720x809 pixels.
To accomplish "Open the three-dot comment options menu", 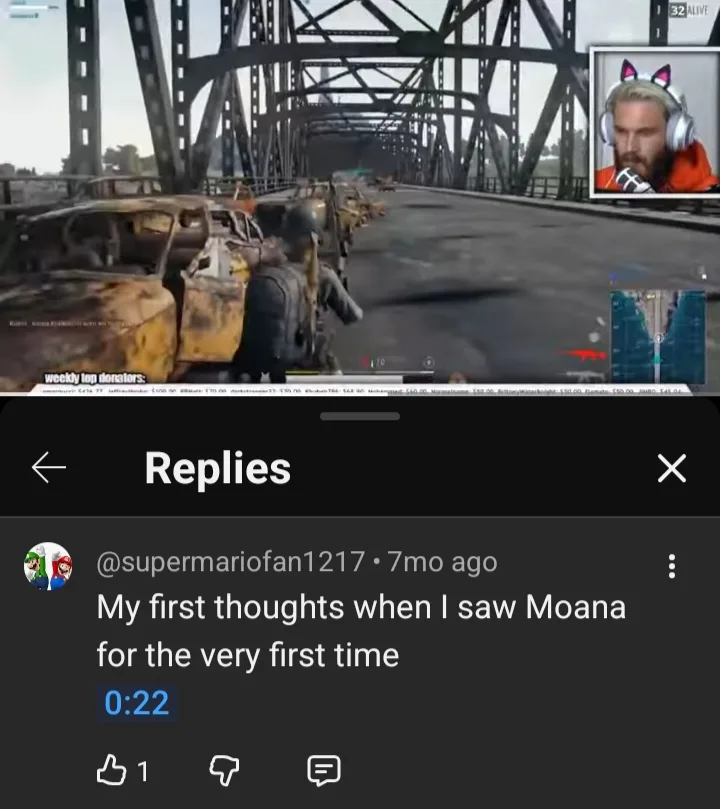I will point(672,566).
